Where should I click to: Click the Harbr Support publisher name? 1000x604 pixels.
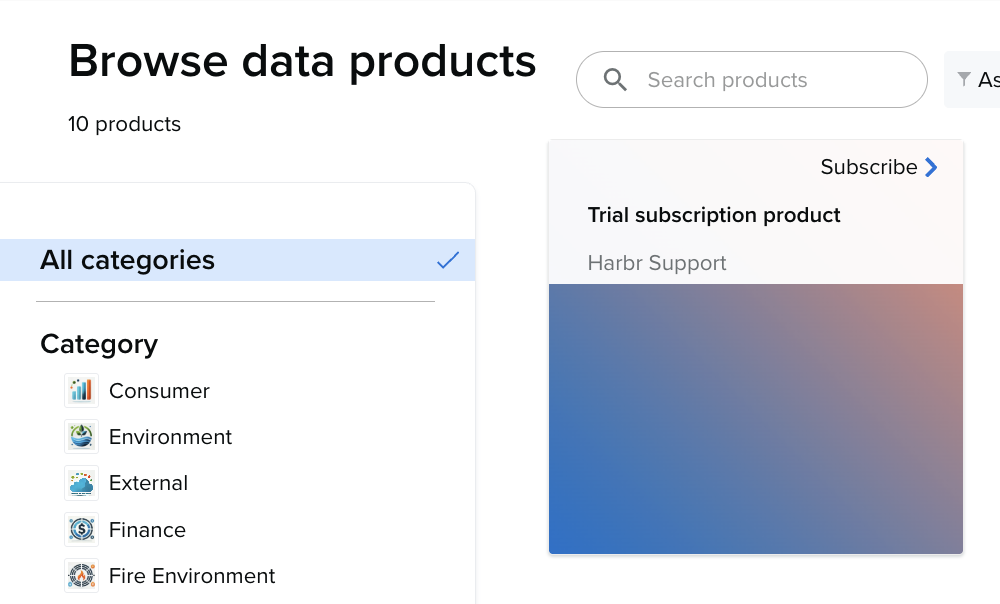pyautogui.click(x=657, y=263)
